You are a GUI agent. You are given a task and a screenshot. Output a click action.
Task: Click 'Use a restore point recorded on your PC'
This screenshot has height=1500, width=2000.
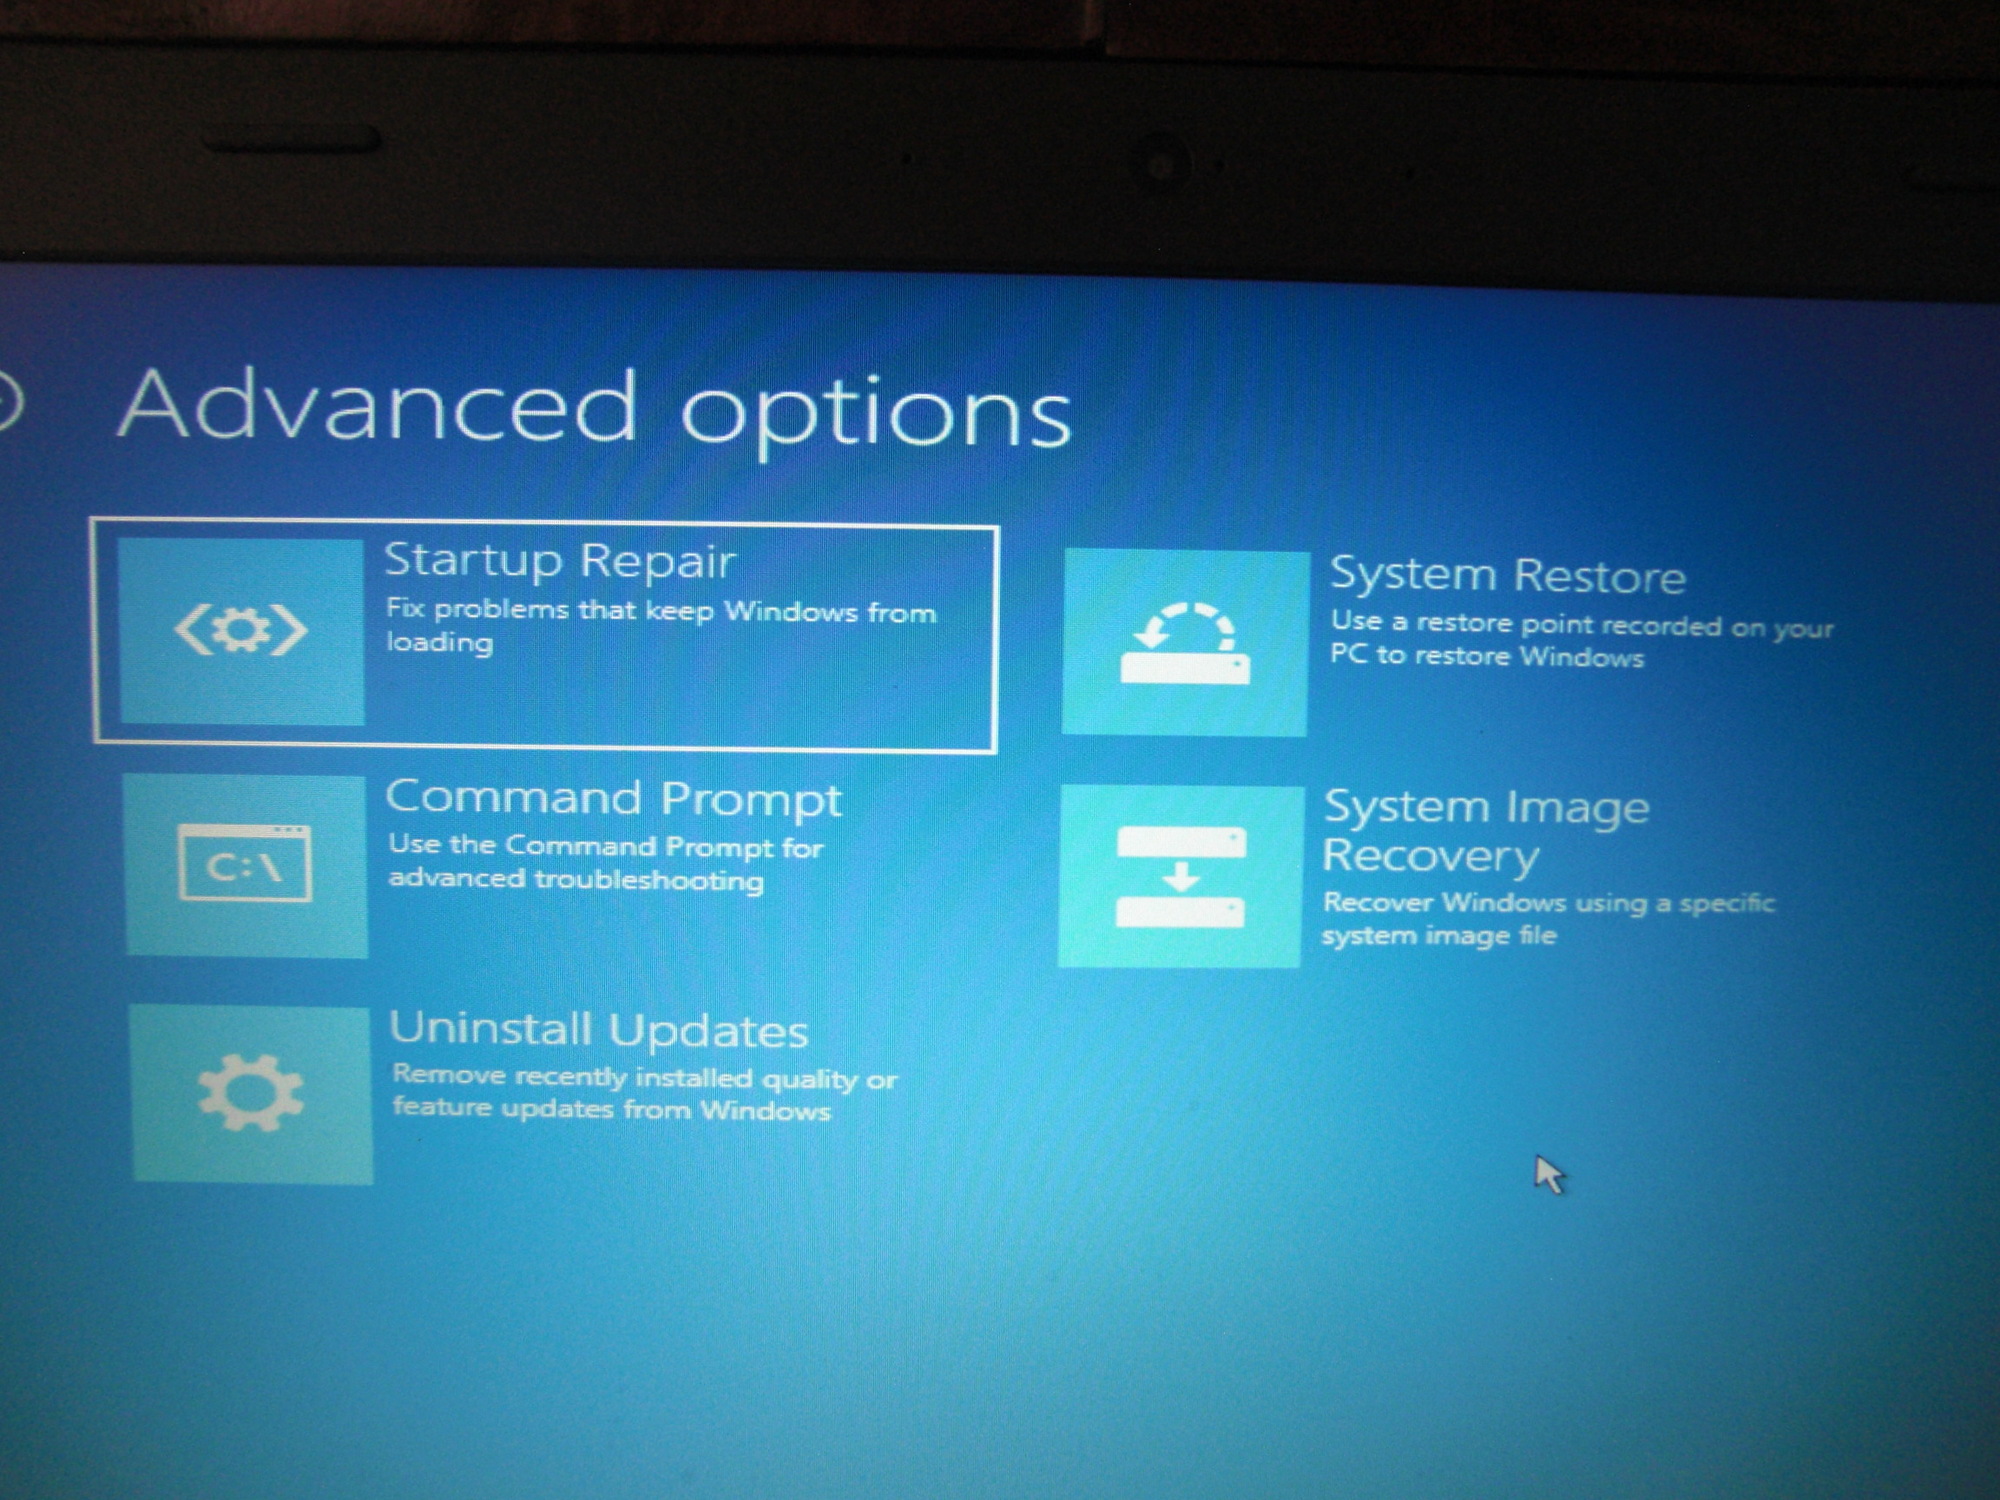point(1582,639)
